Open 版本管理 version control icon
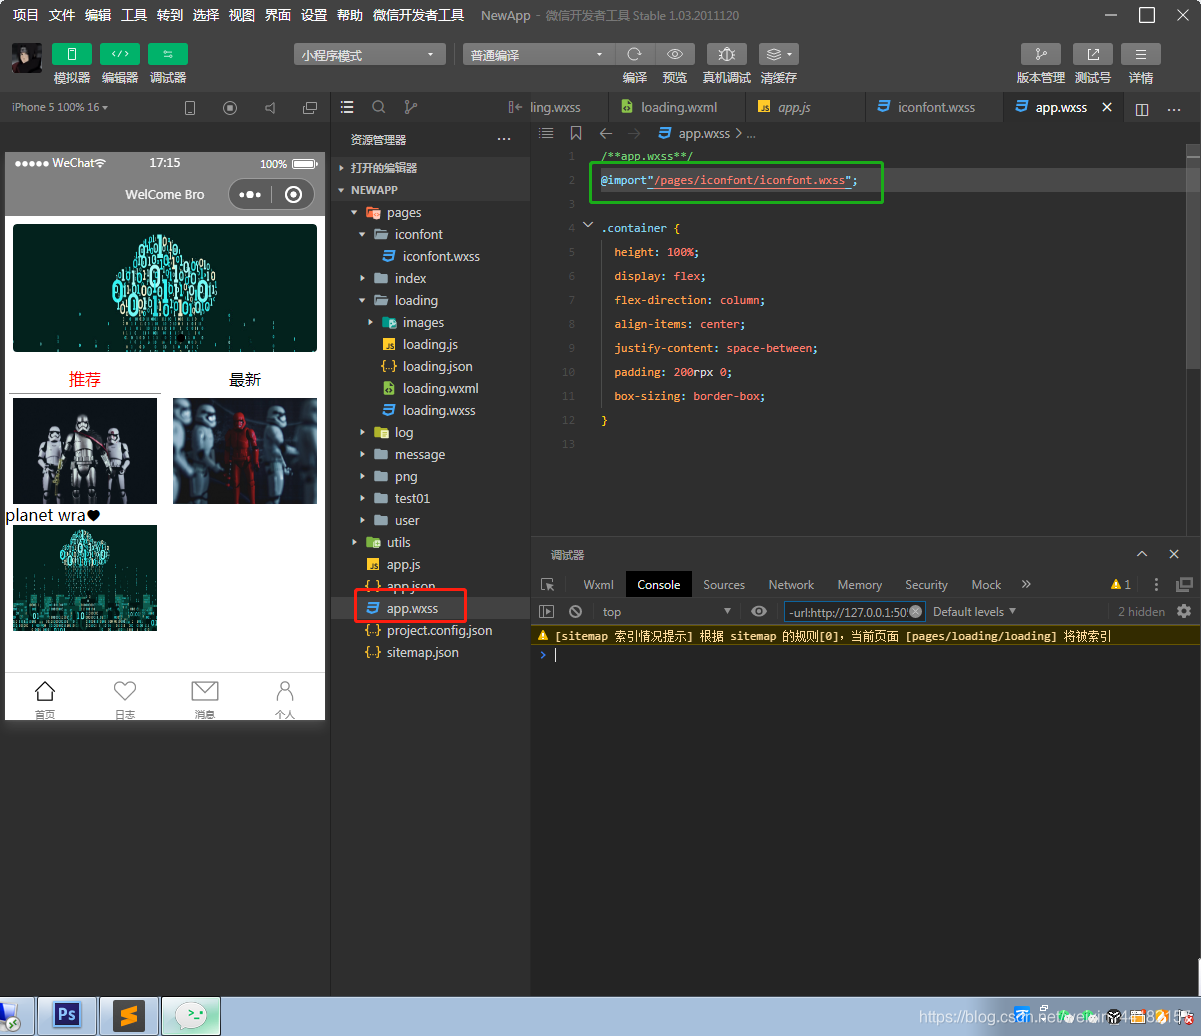This screenshot has width=1201, height=1036. point(1041,54)
